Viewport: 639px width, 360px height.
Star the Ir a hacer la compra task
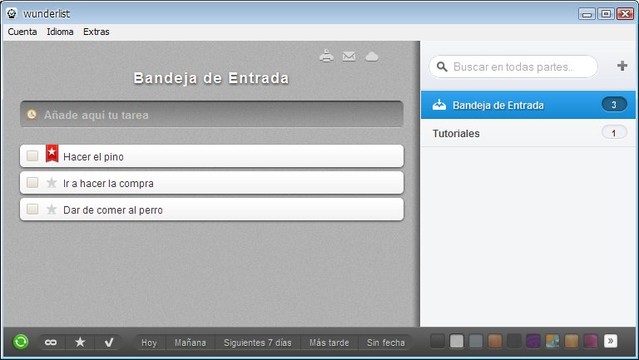[51, 182]
